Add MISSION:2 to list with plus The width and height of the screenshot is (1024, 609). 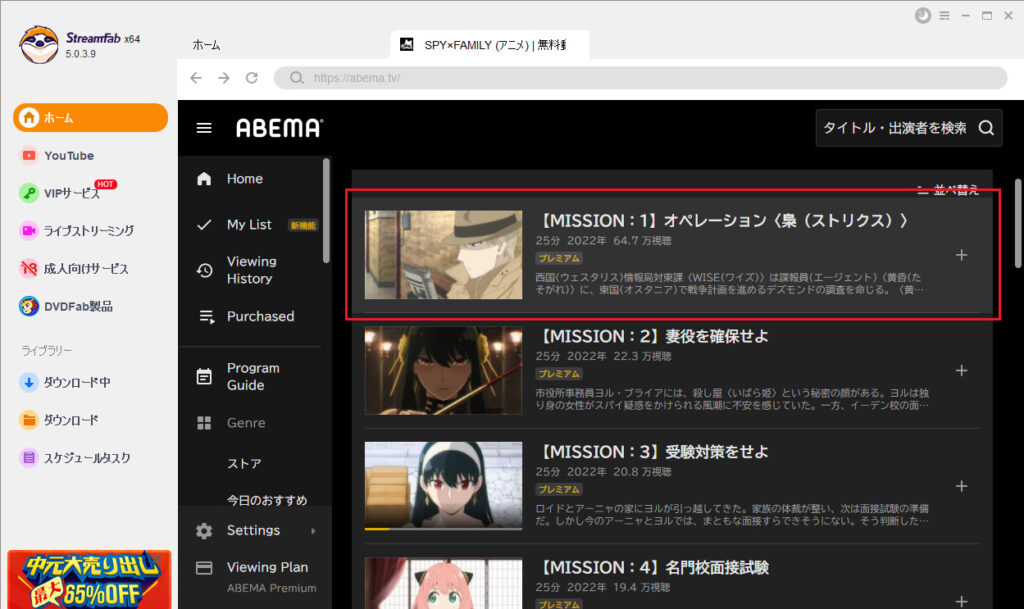pos(961,370)
